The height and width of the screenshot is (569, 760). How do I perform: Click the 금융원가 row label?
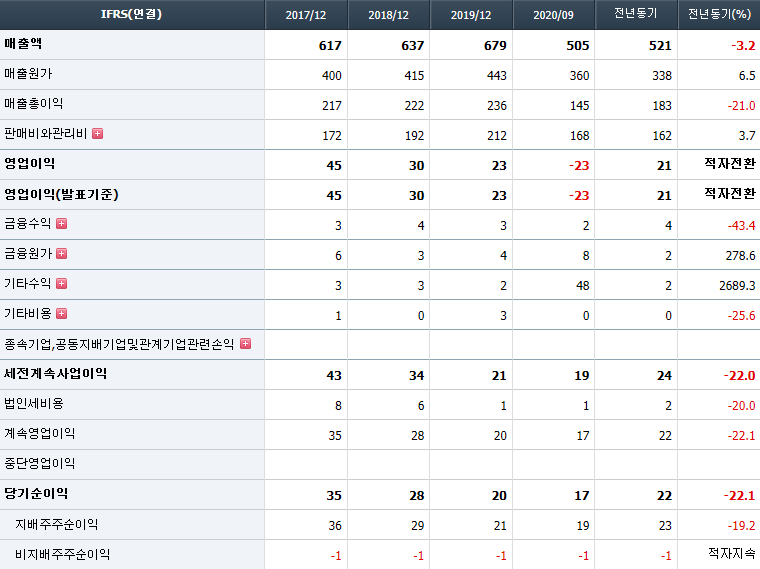(x=28, y=253)
